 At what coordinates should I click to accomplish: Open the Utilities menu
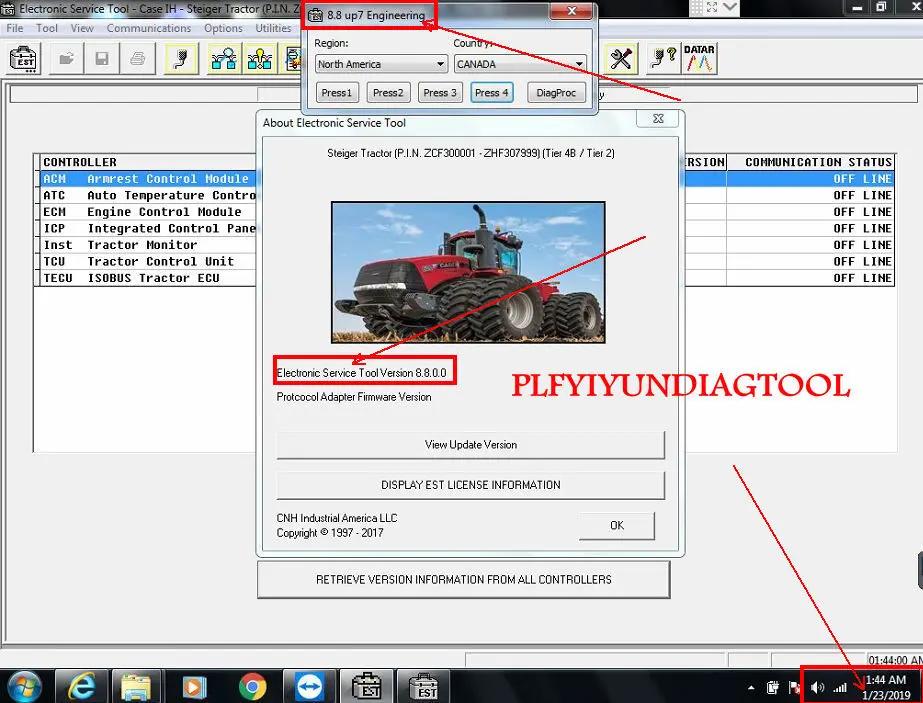(x=273, y=28)
